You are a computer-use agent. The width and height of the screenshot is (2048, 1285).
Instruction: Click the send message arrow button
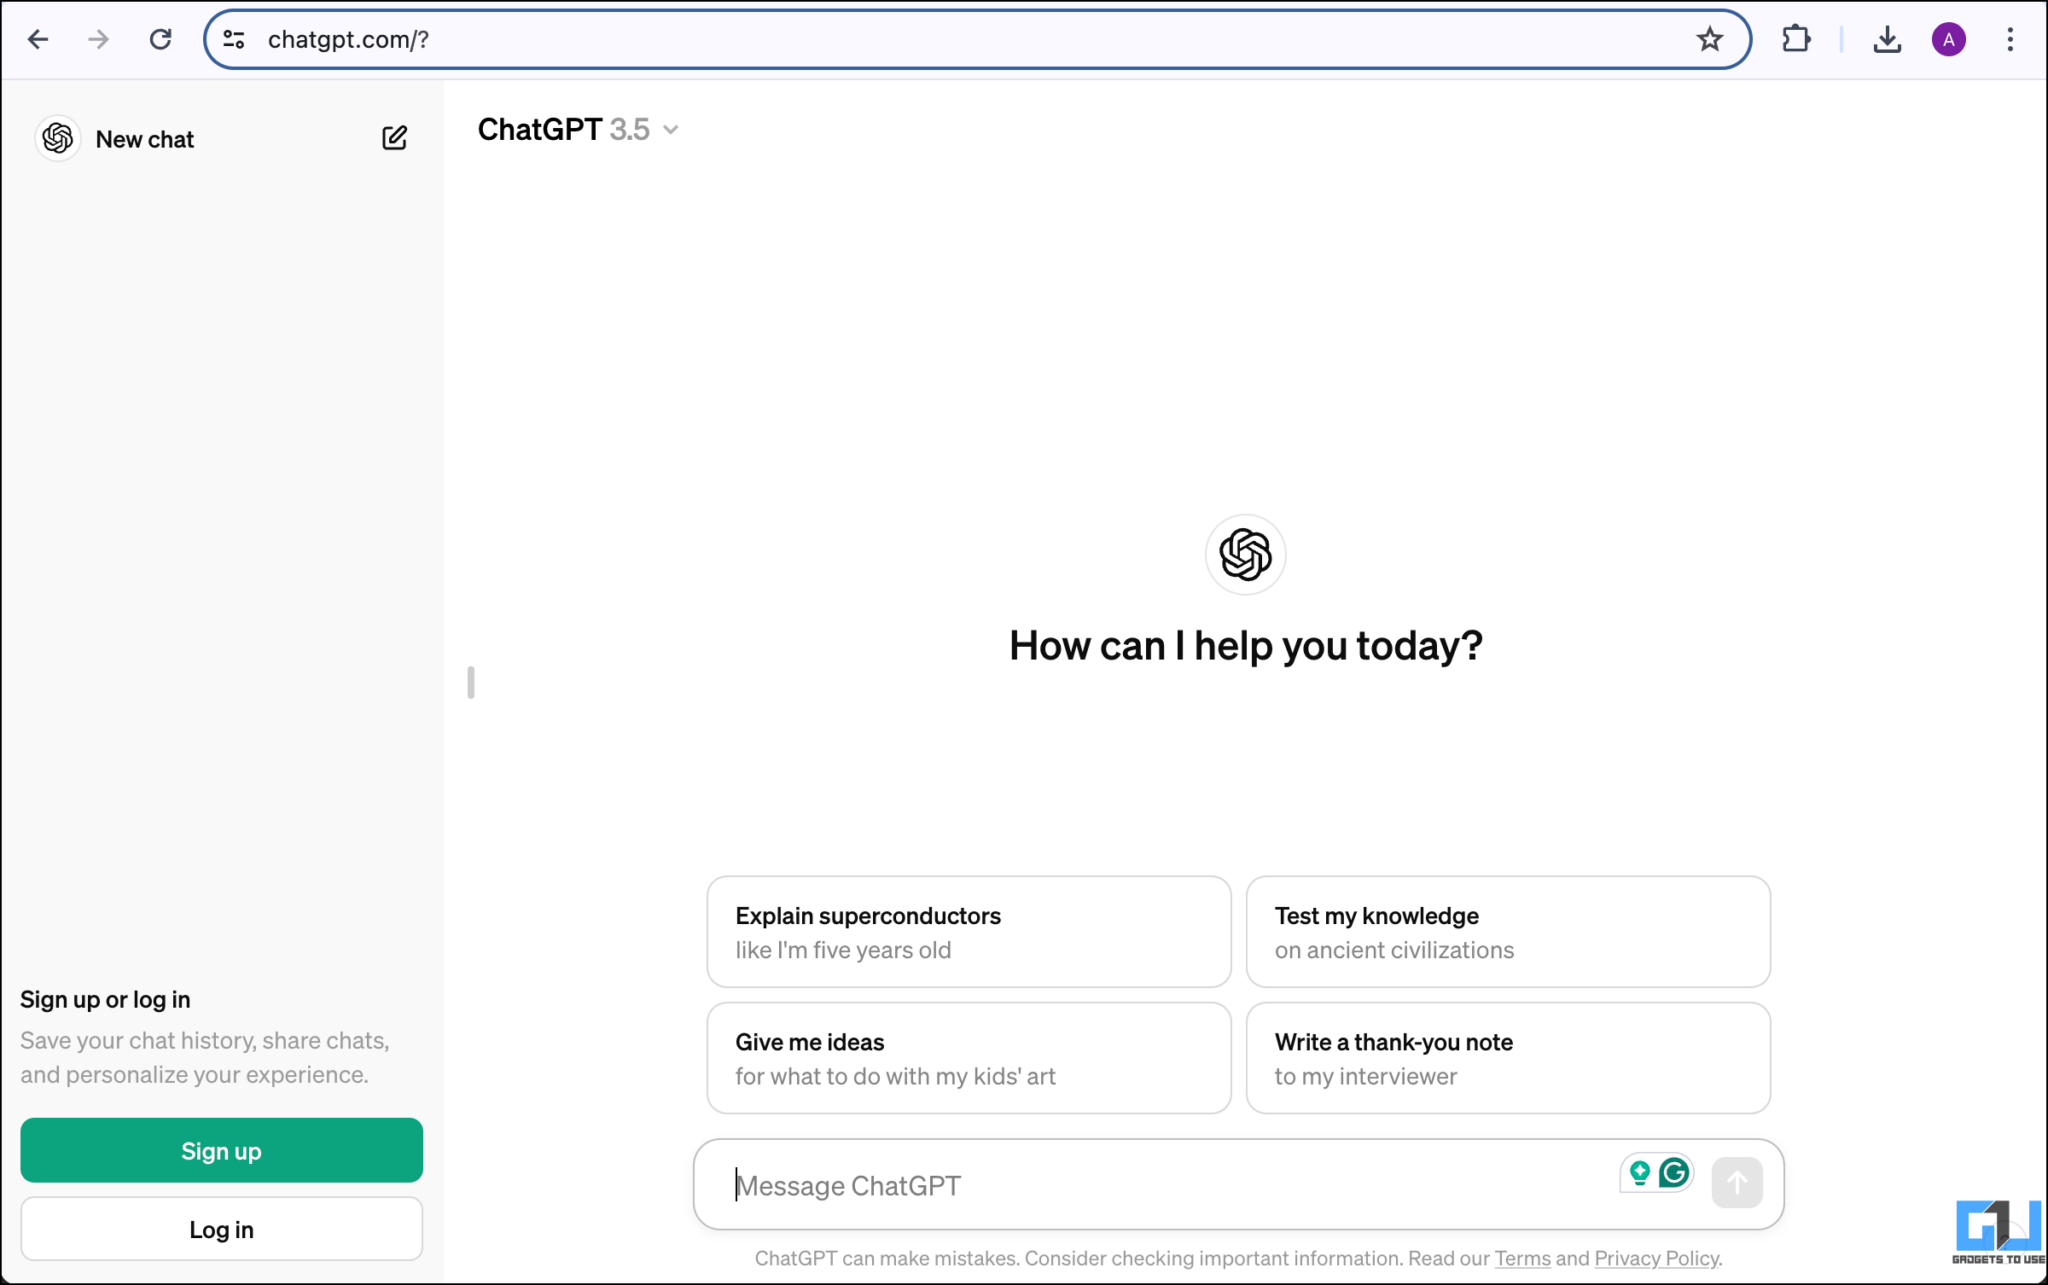(x=1737, y=1182)
